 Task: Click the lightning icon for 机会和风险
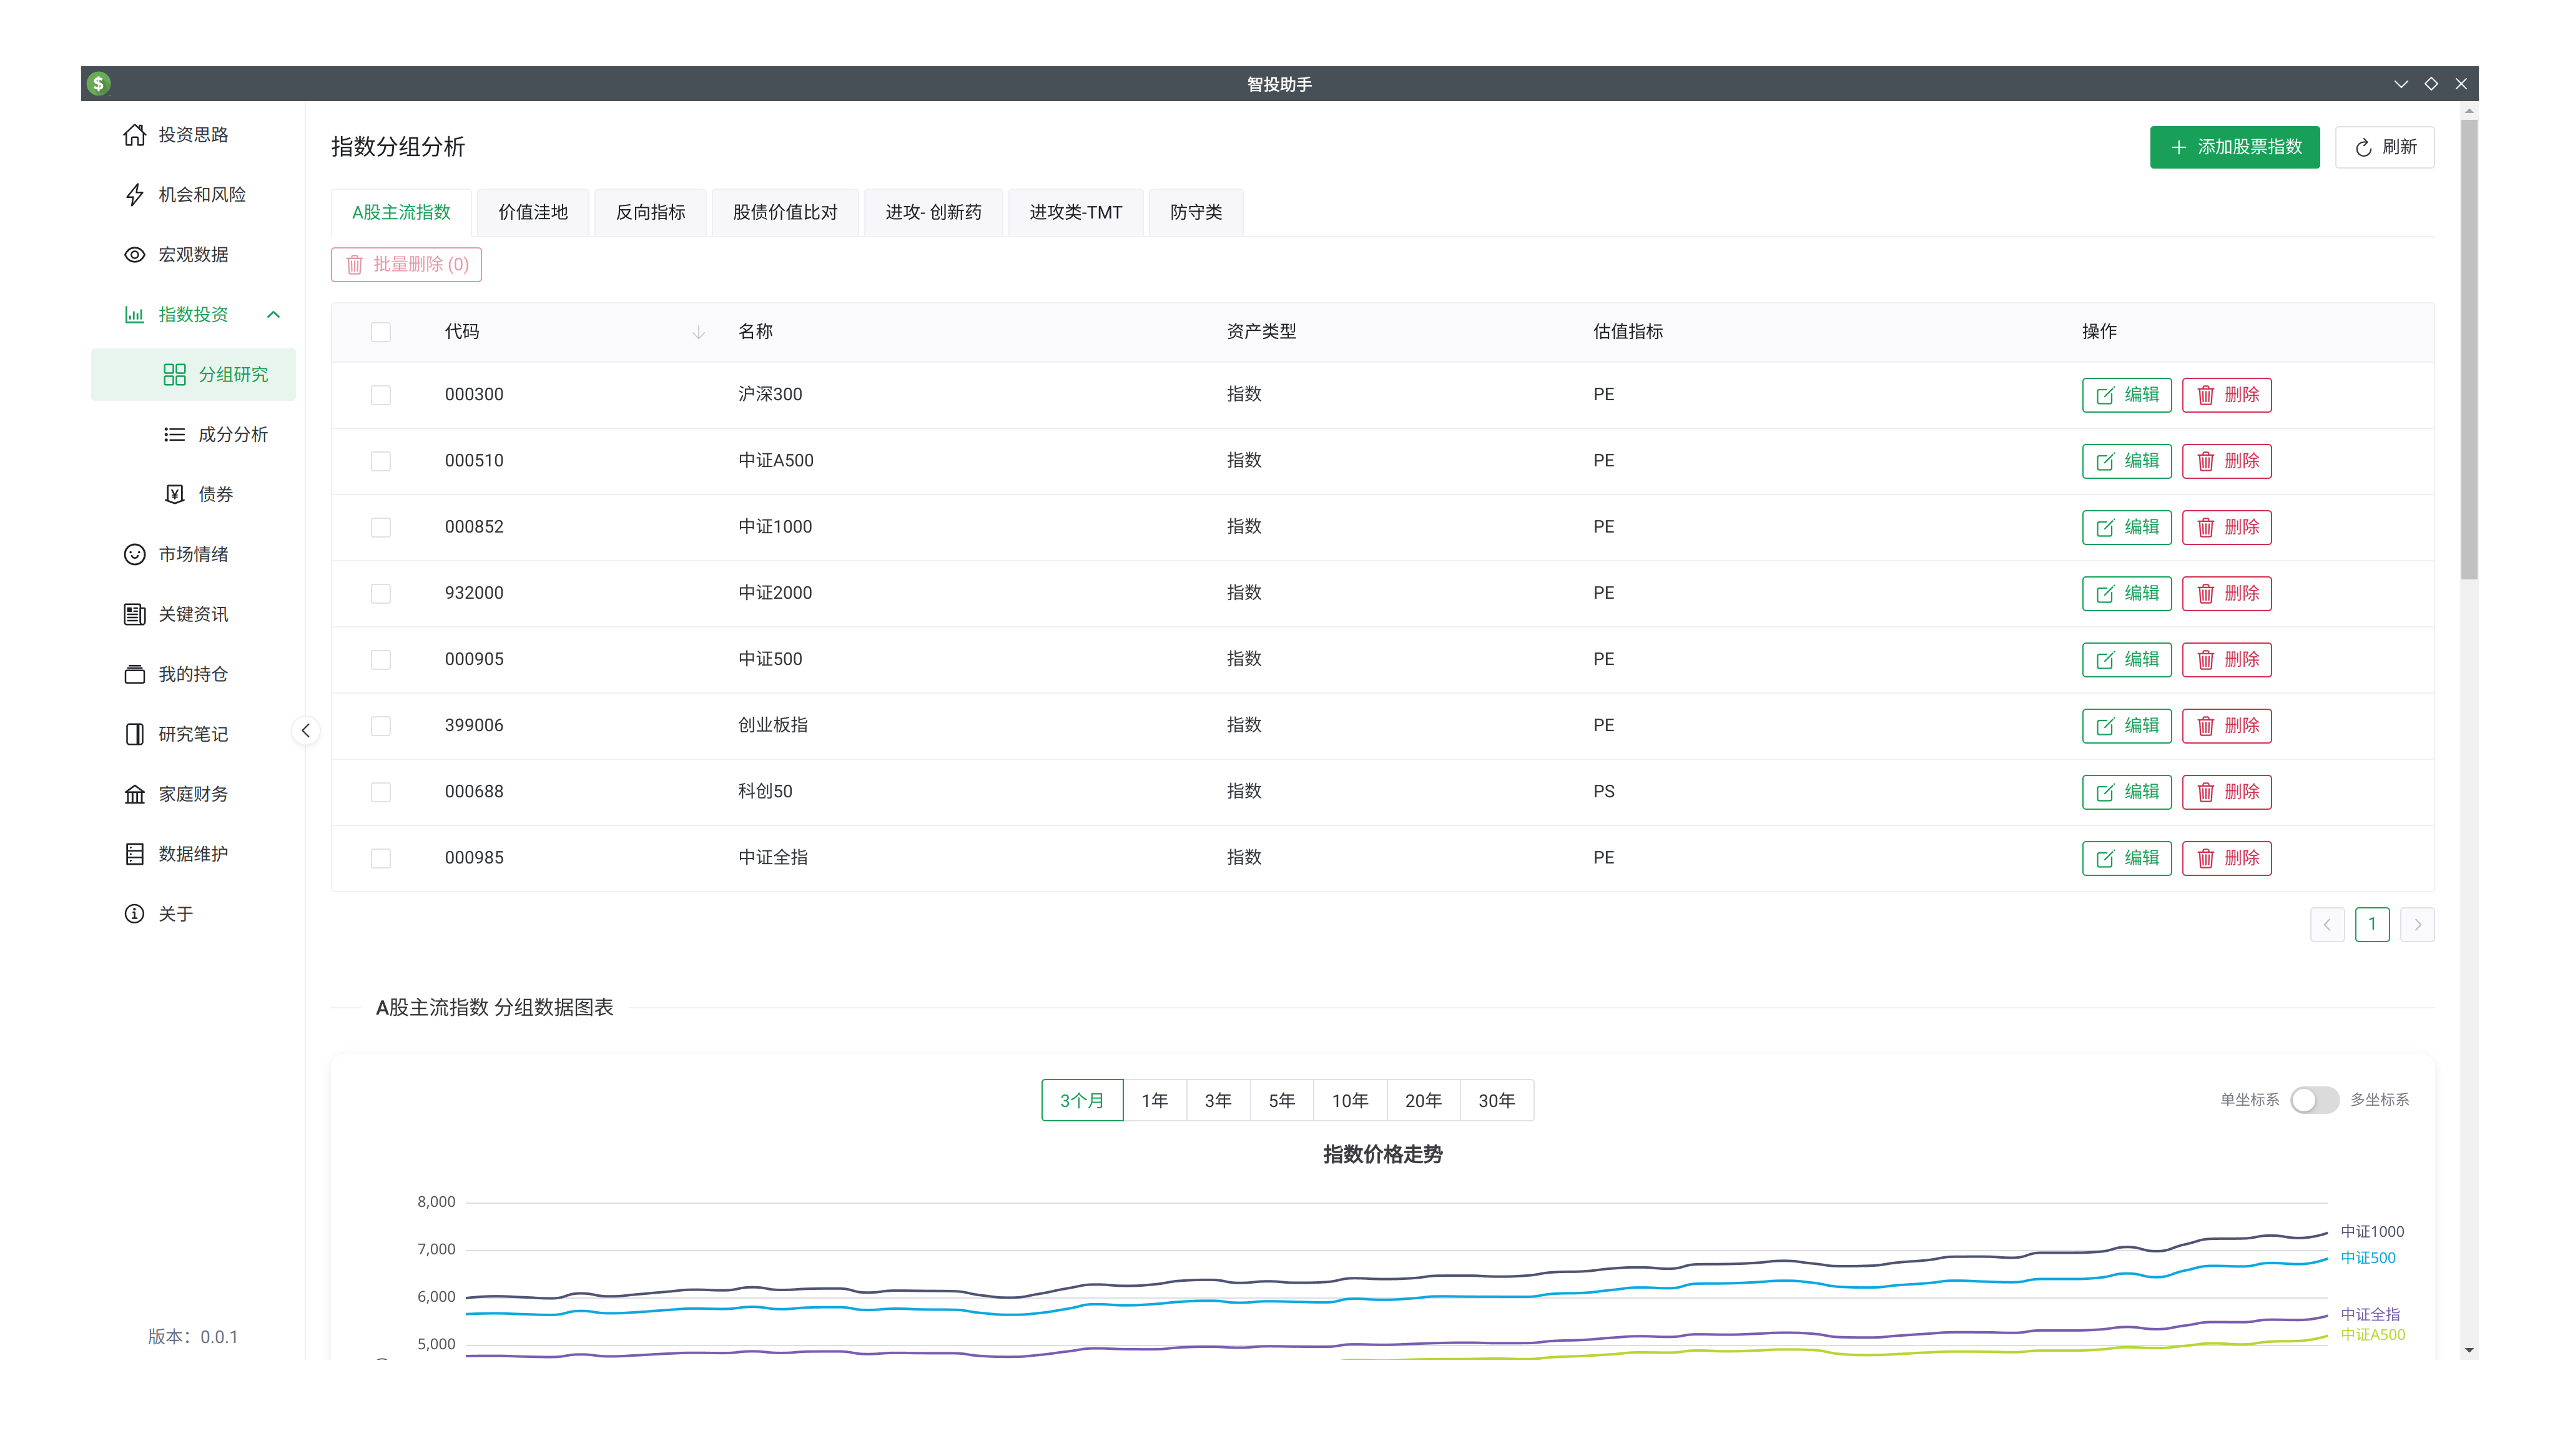(134, 195)
